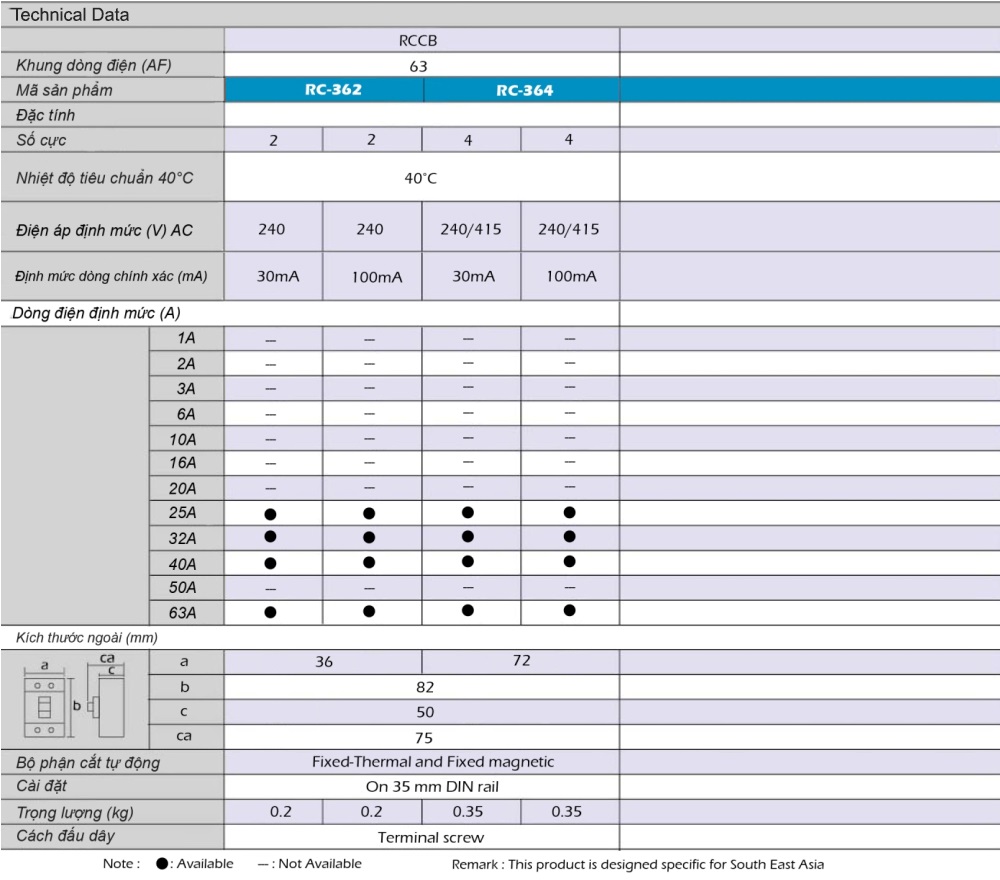Select the '6A' rated current row label
Image resolution: width=1000 pixels, height=880 pixels.
[186, 414]
